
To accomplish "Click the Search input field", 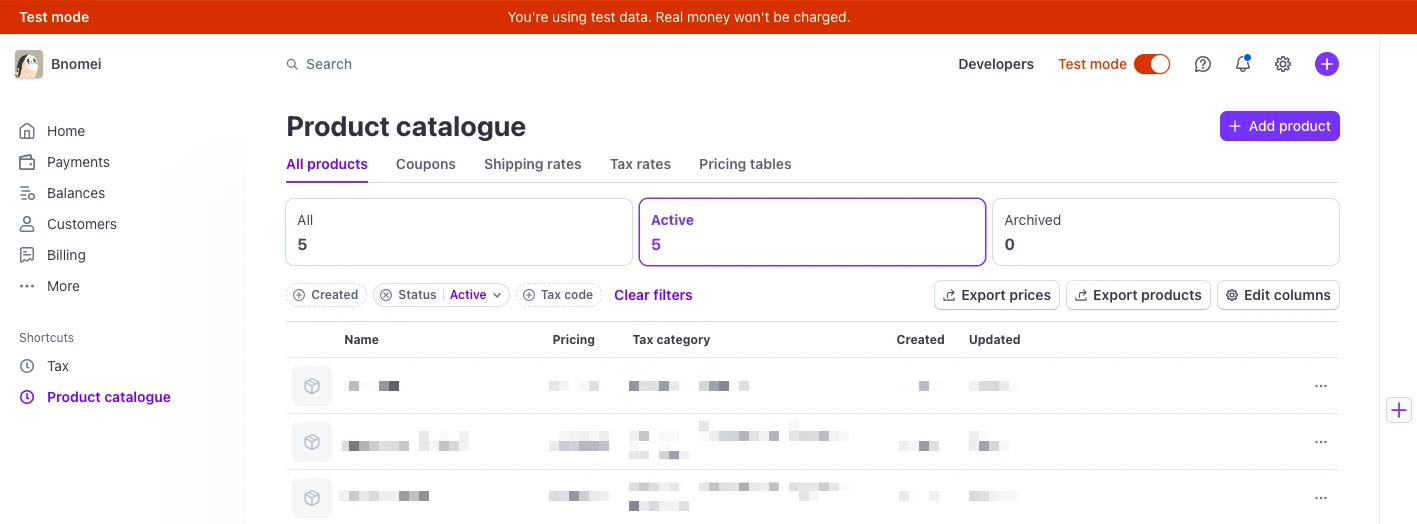I will tap(600, 64).
